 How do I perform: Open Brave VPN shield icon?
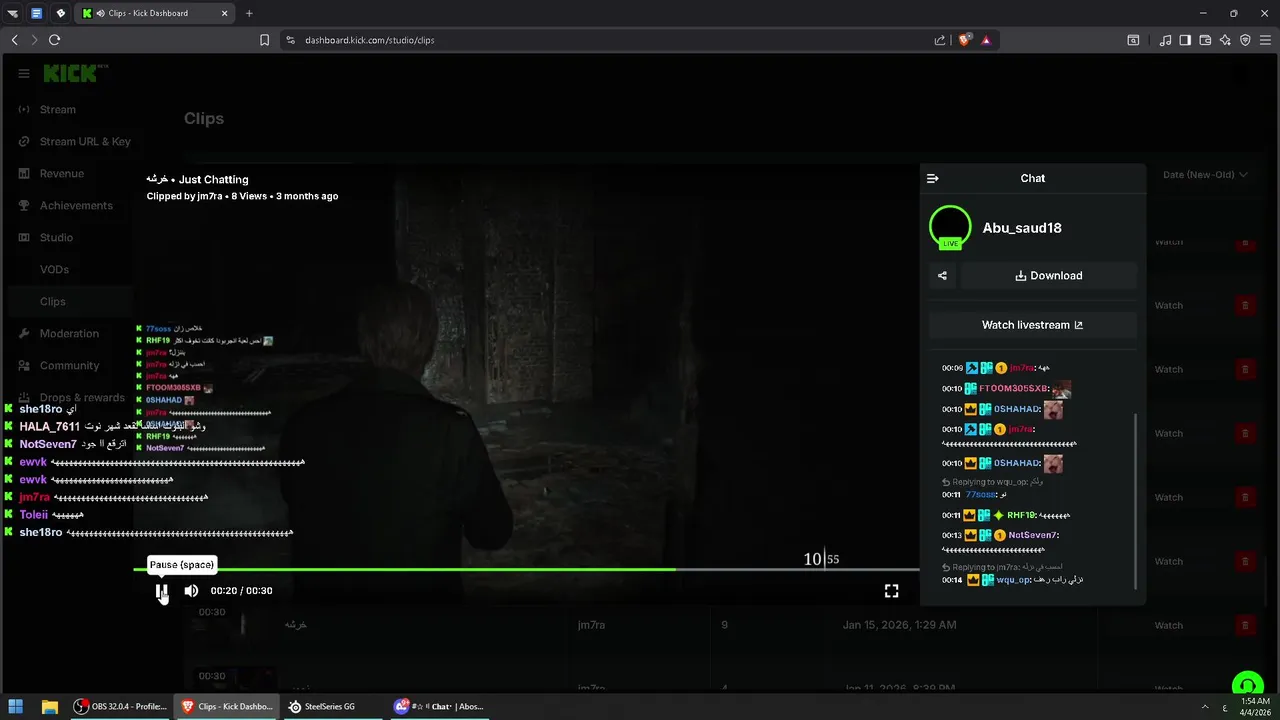pyautogui.click(x=1245, y=40)
